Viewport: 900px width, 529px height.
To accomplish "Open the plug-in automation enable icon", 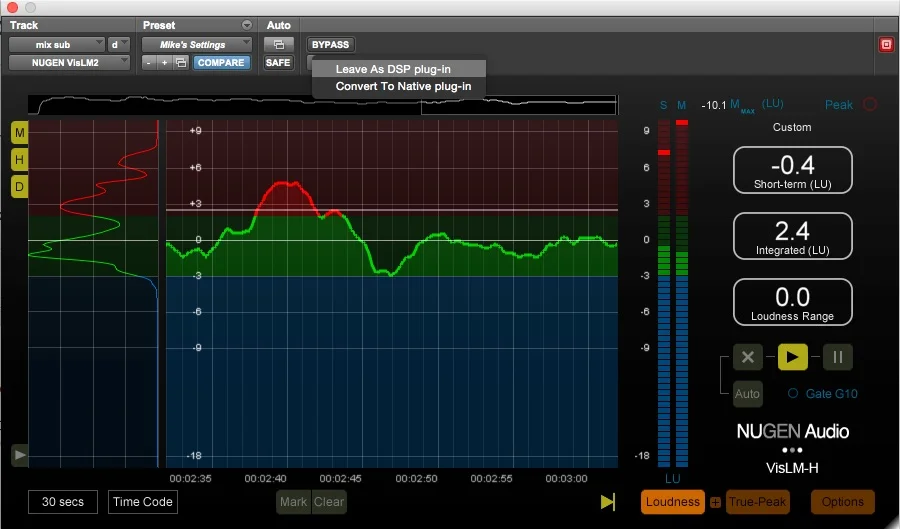I will pyautogui.click(x=278, y=45).
